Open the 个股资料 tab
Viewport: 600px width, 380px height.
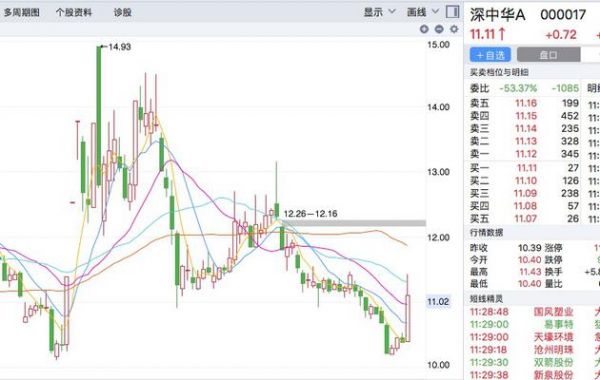[x=74, y=12]
